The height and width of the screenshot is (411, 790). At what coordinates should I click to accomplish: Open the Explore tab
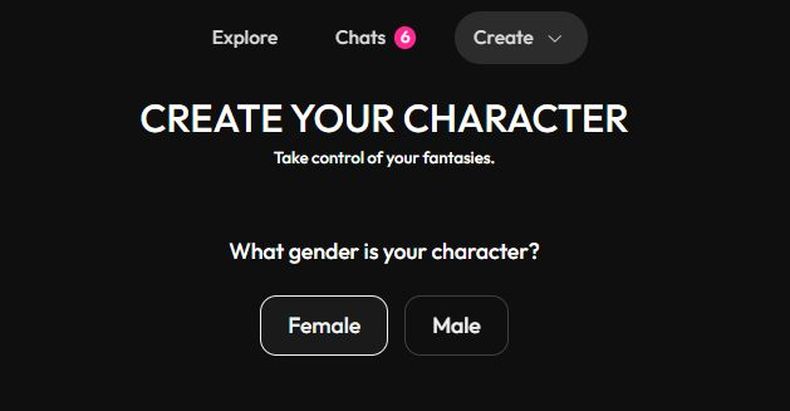(x=245, y=38)
